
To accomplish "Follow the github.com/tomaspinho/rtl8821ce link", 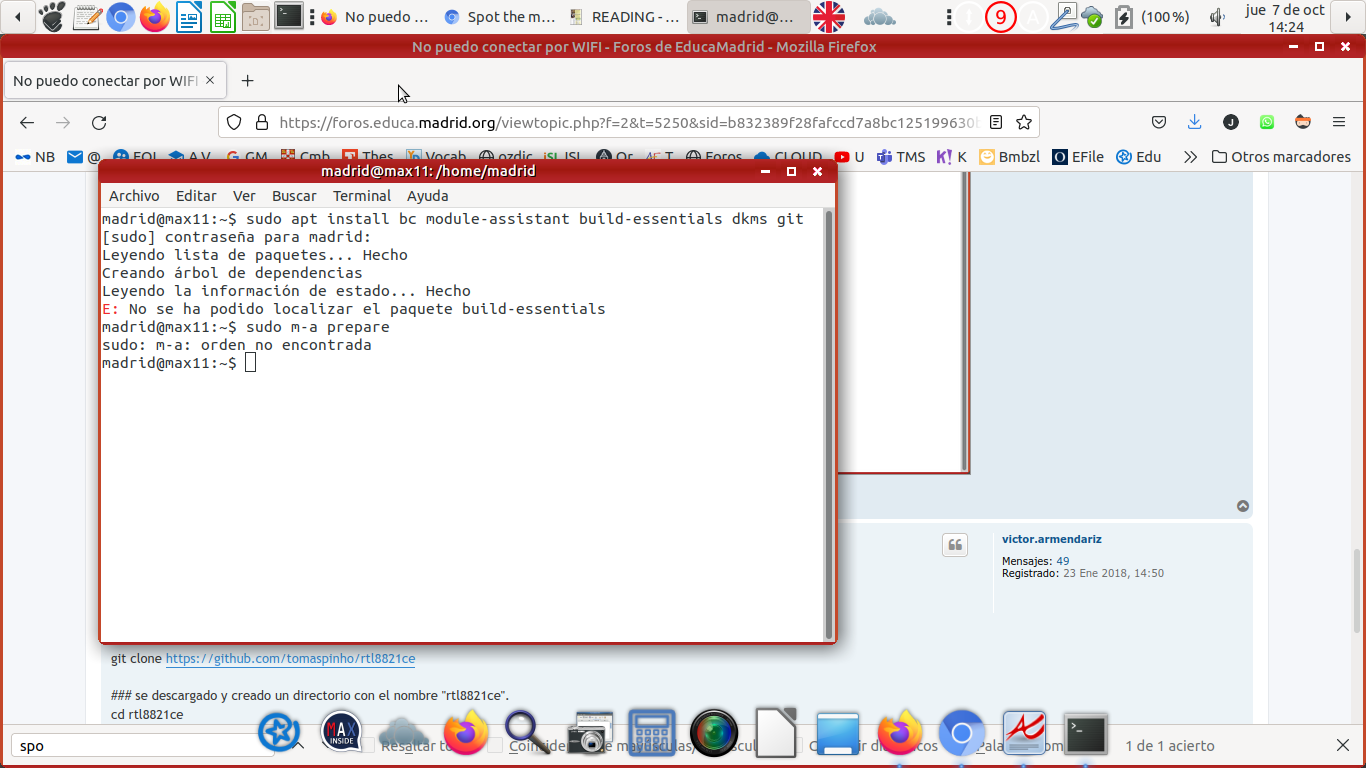I will [290, 659].
